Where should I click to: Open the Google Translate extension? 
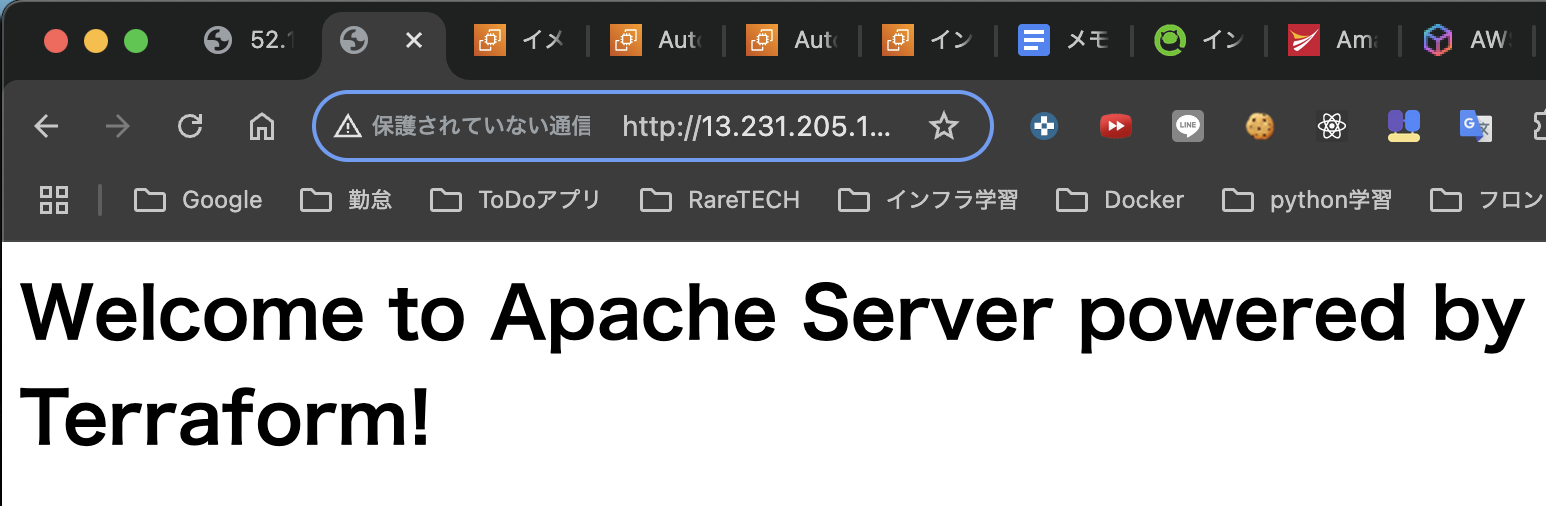click(x=1476, y=126)
